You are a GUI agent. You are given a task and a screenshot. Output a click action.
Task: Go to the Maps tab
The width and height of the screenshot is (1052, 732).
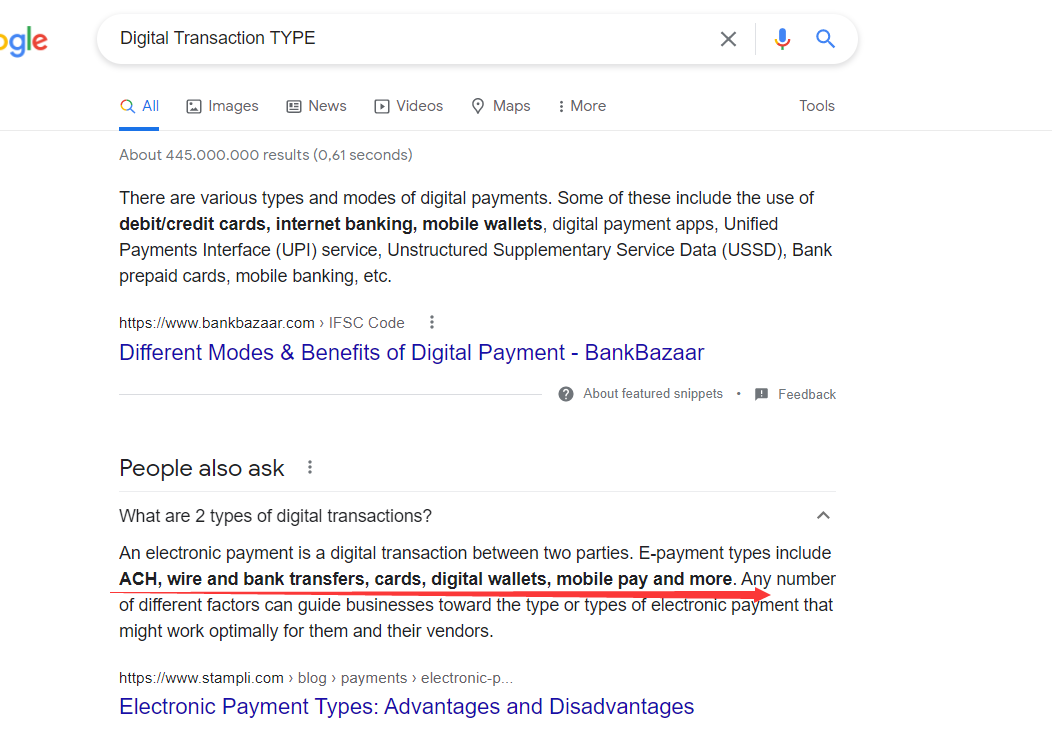point(500,106)
